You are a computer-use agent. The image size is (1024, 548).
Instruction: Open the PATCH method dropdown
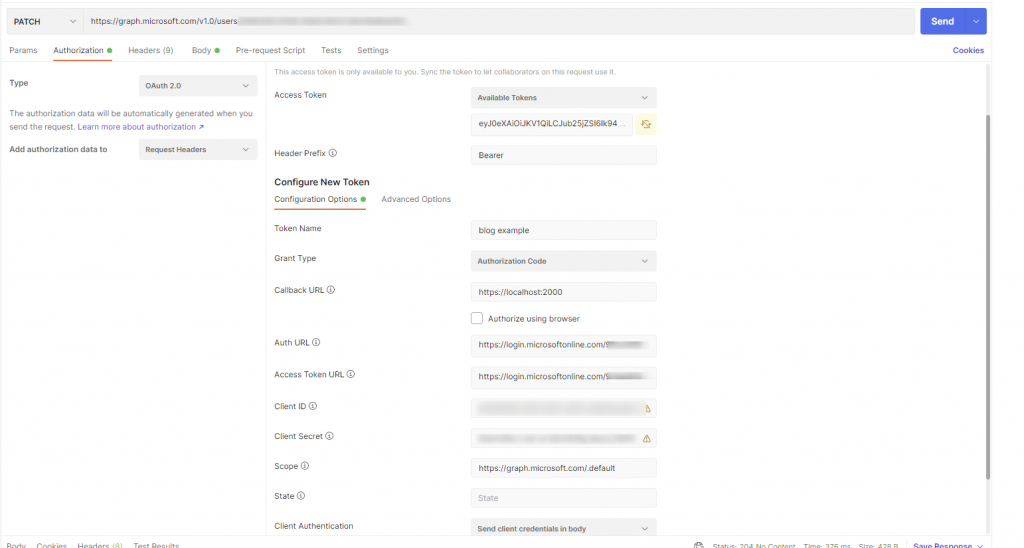pyautogui.click(x=44, y=22)
